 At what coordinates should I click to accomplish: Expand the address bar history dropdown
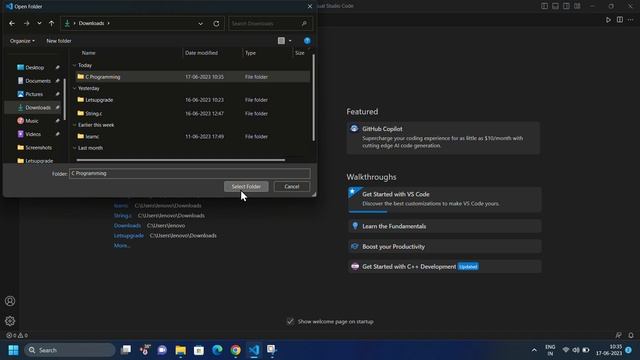tap(200, 24)
